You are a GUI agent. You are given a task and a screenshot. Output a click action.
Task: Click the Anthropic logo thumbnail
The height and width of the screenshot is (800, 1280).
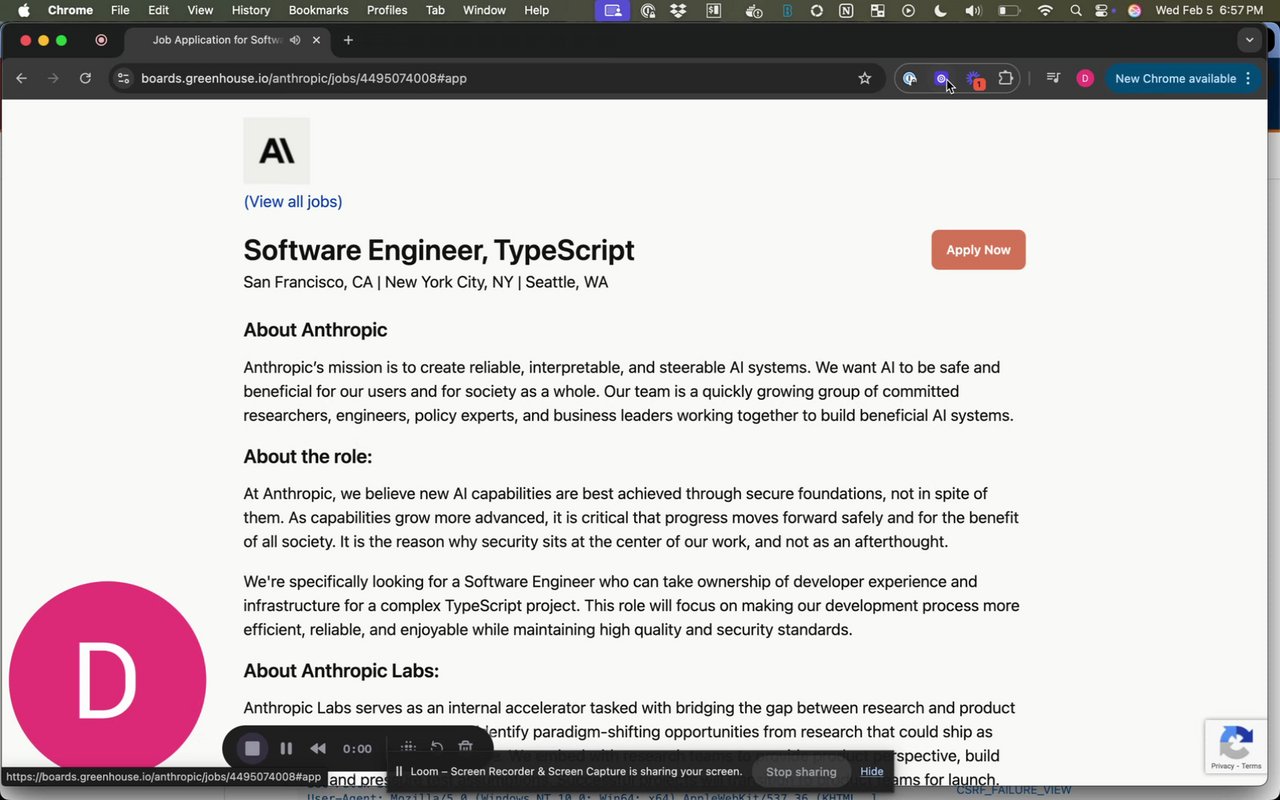(277, 151)
